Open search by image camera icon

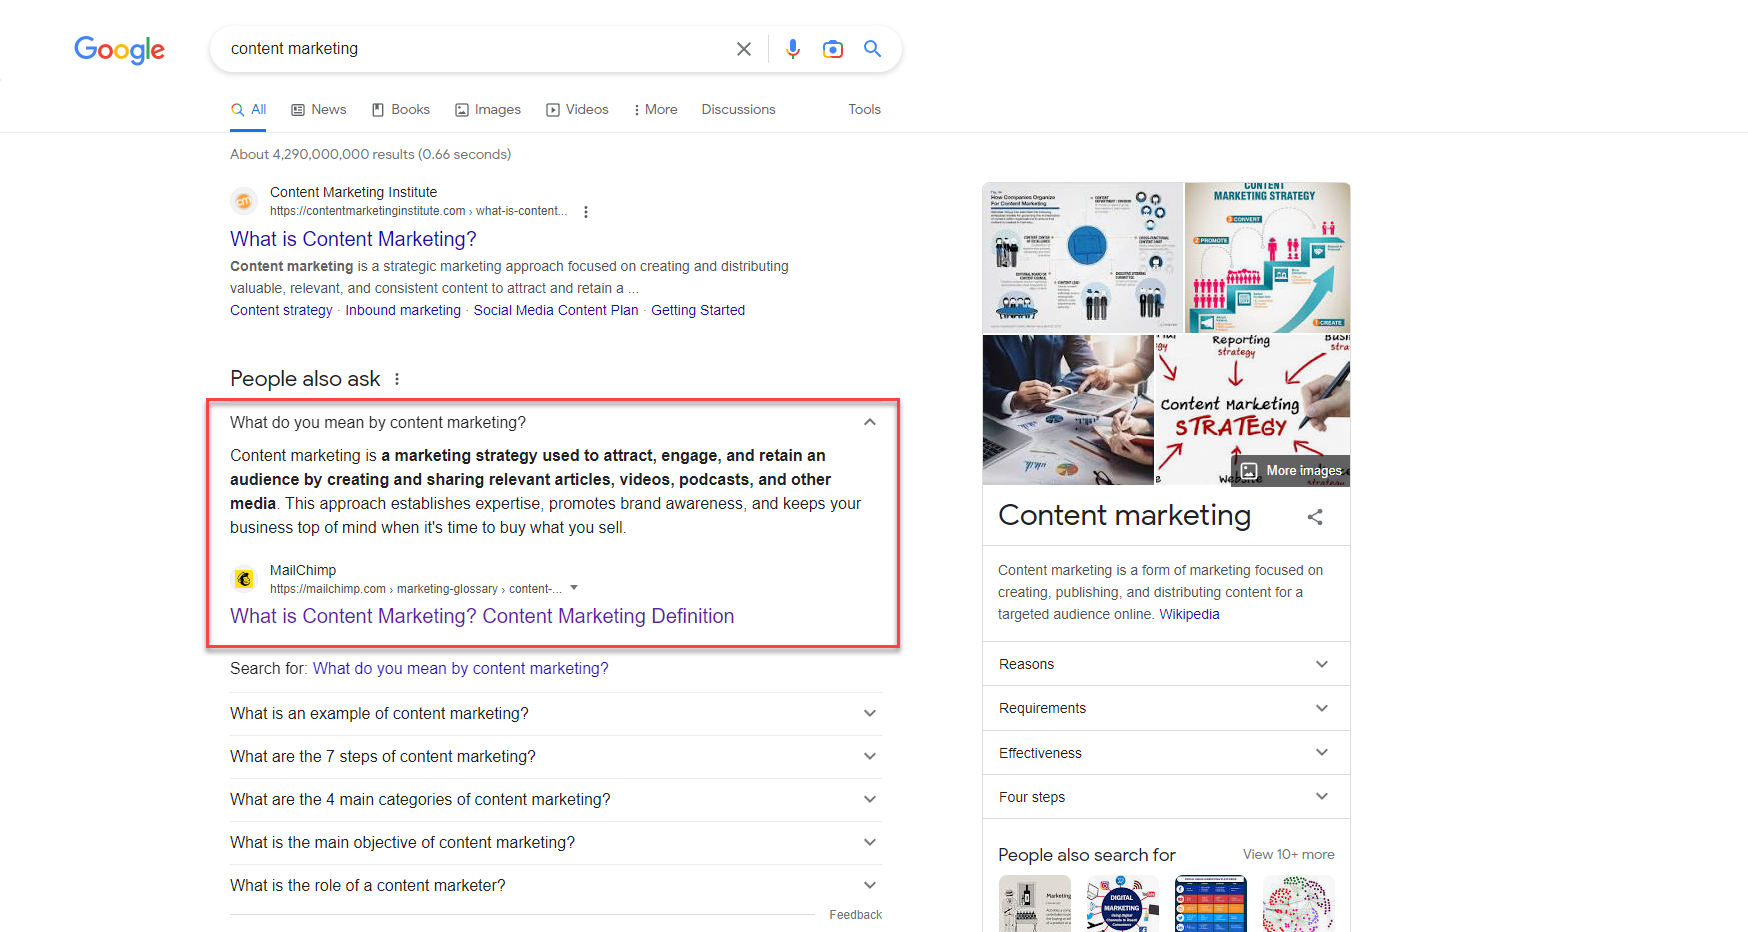click(833, 49)
